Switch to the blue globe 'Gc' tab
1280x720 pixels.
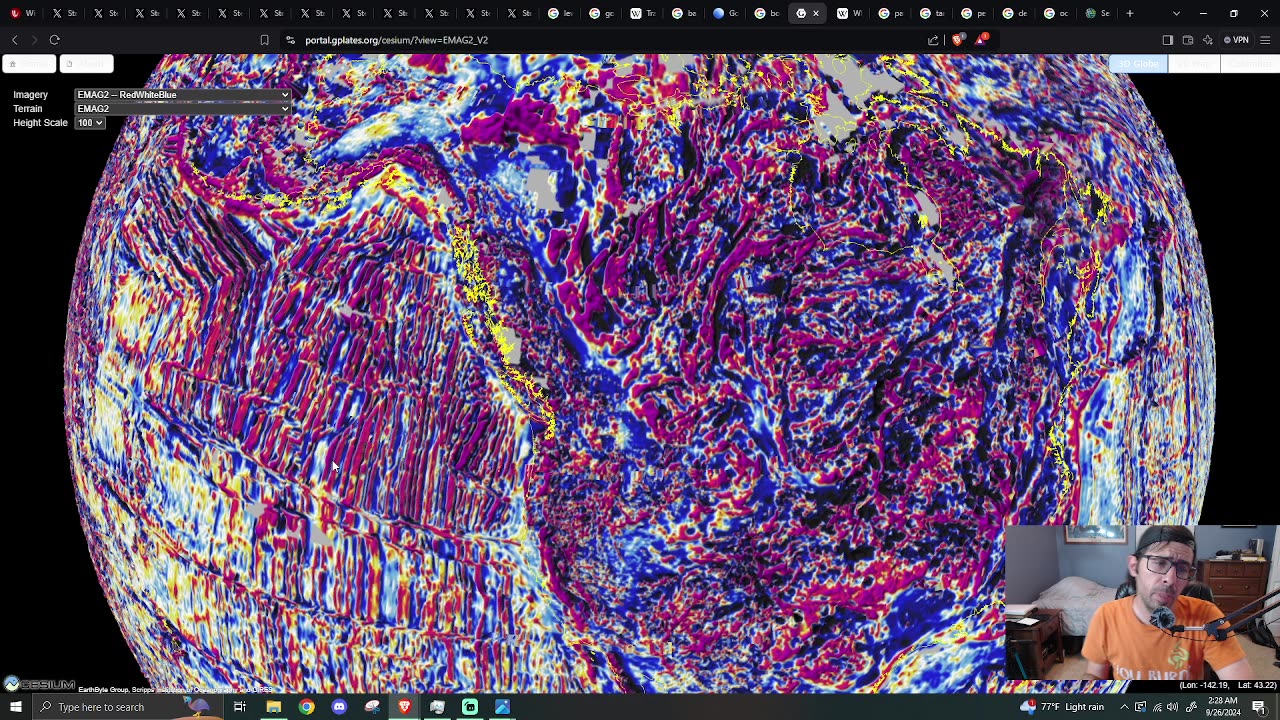[725, 13]
